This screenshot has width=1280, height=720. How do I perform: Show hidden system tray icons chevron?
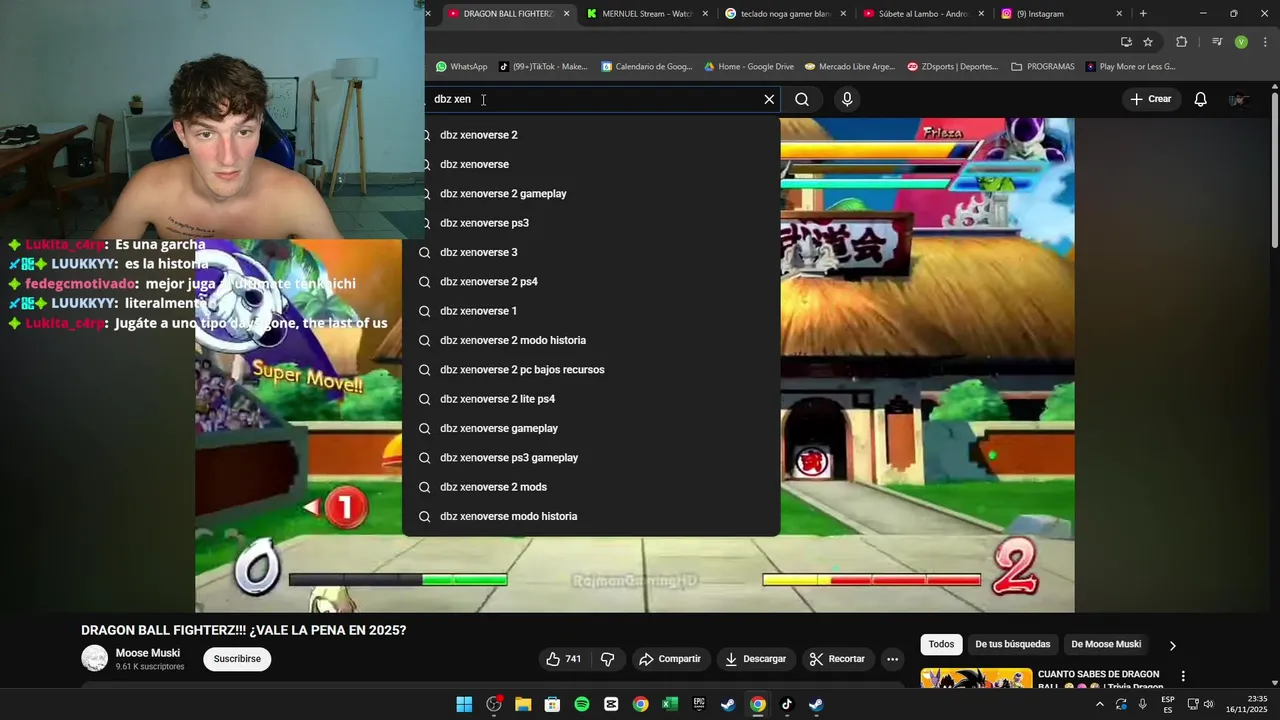[x=1099, y=704]
